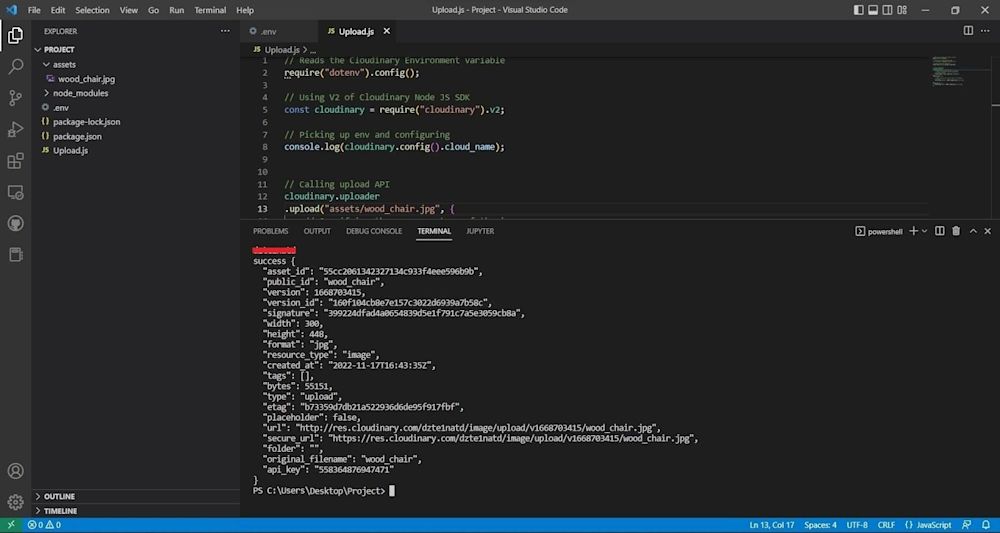Open the Accounts icon

(15, 471)
